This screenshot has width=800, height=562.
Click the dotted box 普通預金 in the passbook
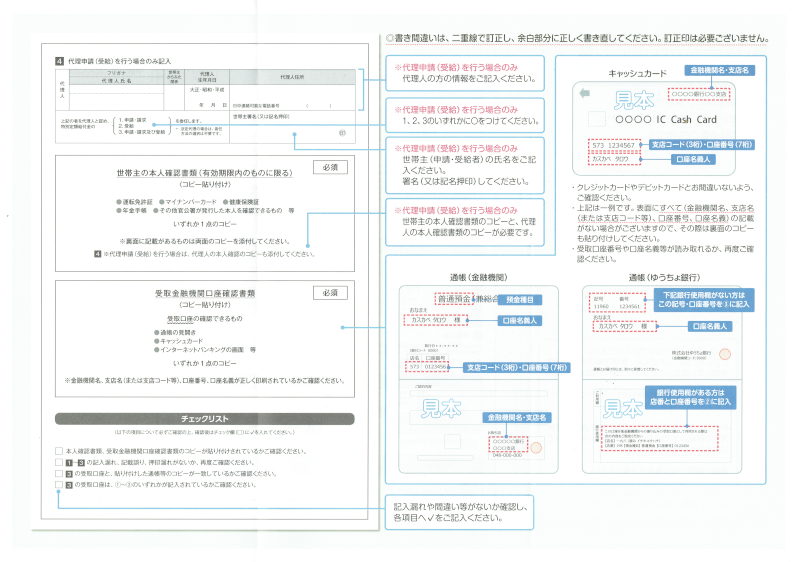click(x=453, y=299)
